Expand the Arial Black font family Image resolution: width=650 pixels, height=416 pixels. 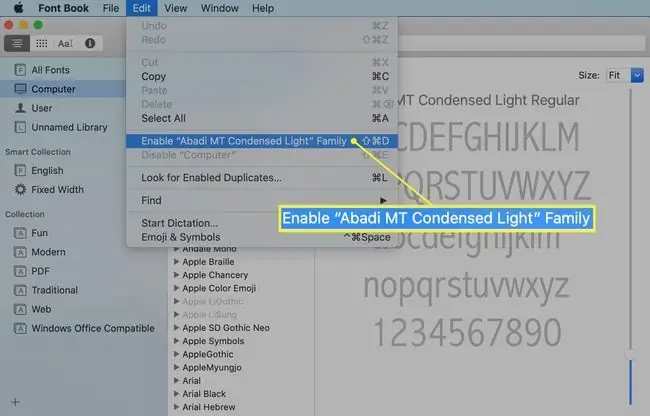coord(176,394)
